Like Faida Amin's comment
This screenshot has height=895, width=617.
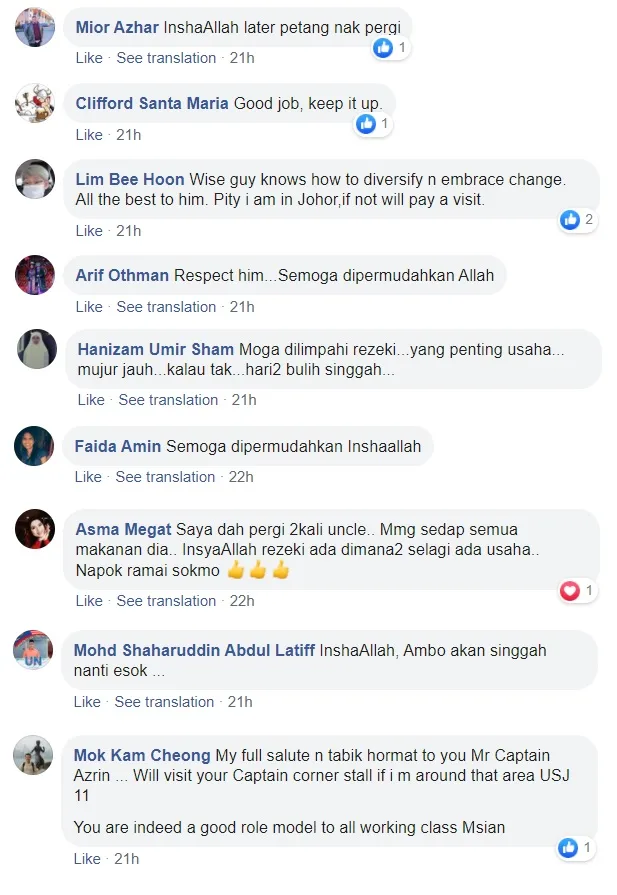point(88,477)
